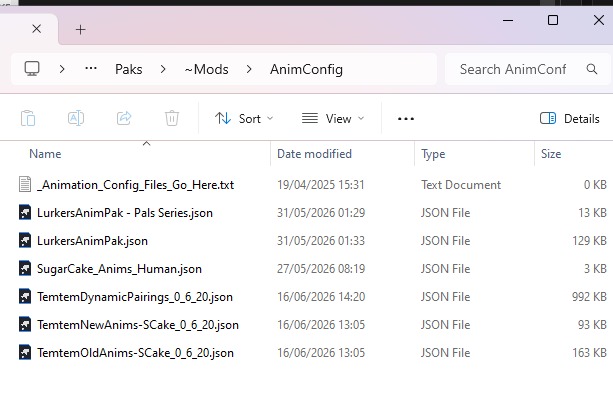Close the File Explorer window
The width and height of the screenshot is (613, 399).
pyautogui.click(x=599, y=20)
